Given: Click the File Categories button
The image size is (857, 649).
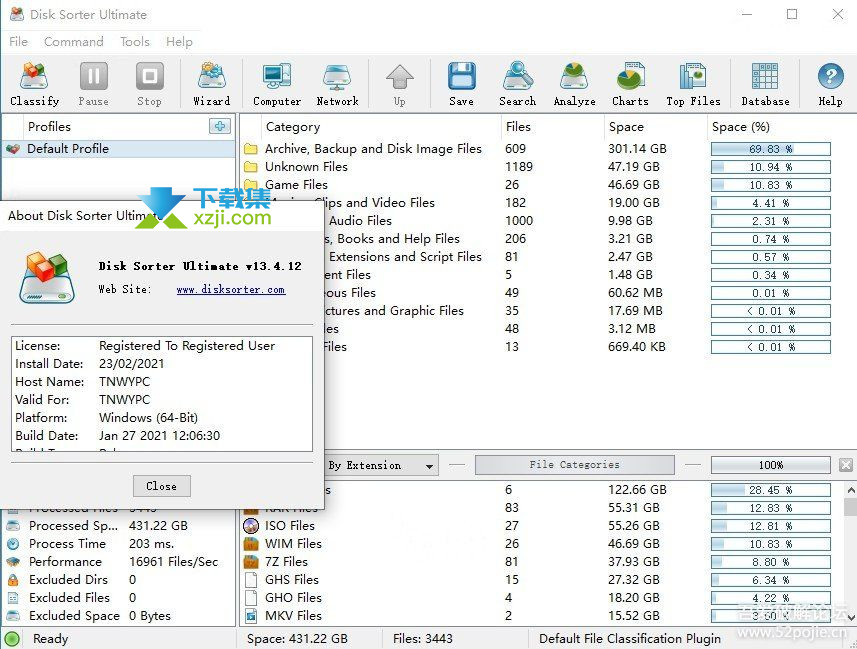Looking at the screenshot, I should [x=574, y=465].
